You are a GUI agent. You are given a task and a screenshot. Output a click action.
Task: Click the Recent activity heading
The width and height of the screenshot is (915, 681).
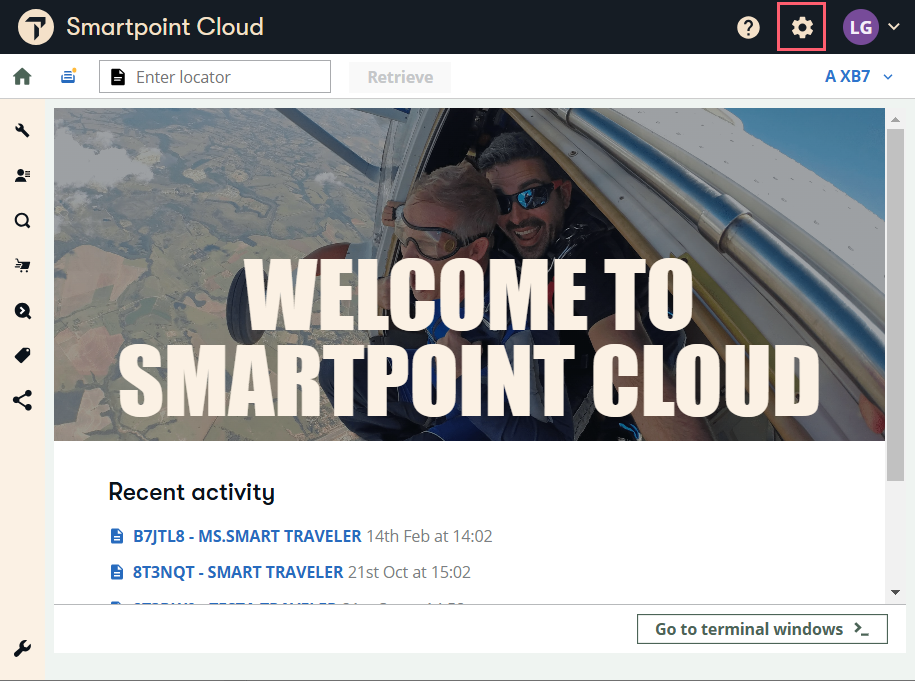pos(191,492)
